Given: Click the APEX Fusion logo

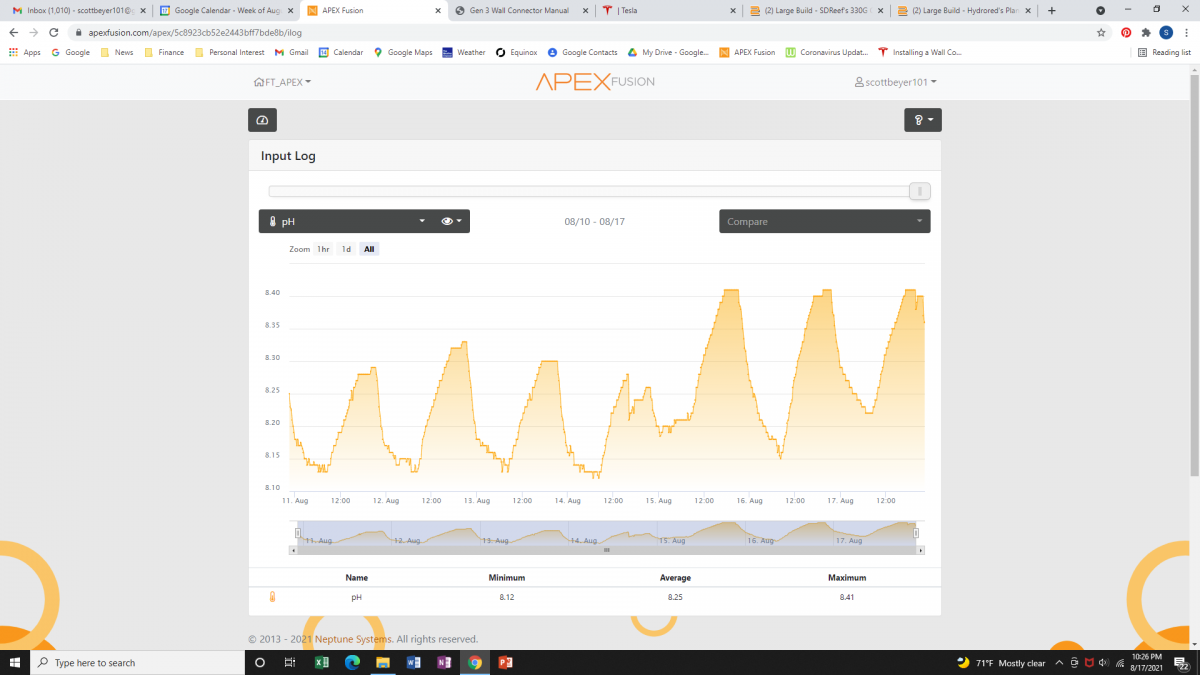Looking at the screenshot, I should [x=595, y=82].
